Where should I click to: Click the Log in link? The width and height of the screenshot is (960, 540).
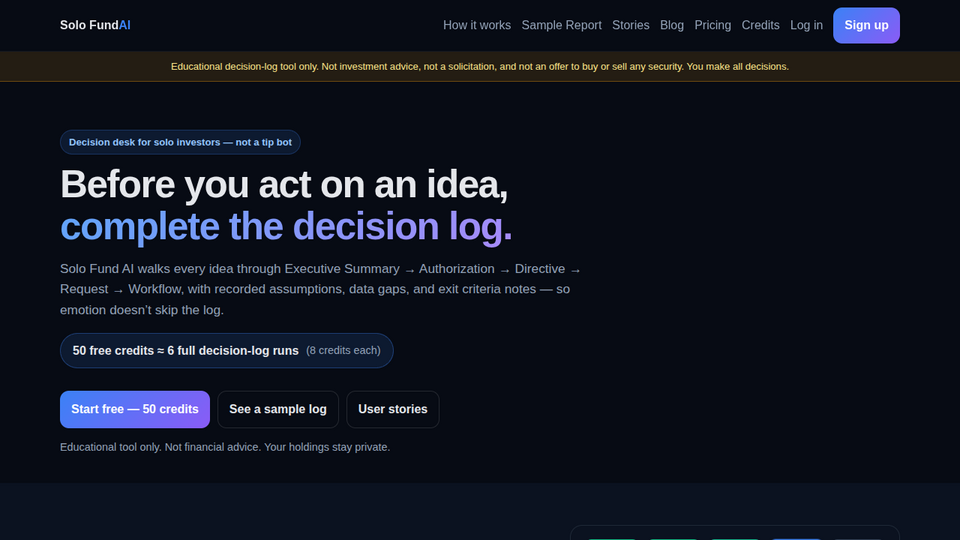[806, 25]
